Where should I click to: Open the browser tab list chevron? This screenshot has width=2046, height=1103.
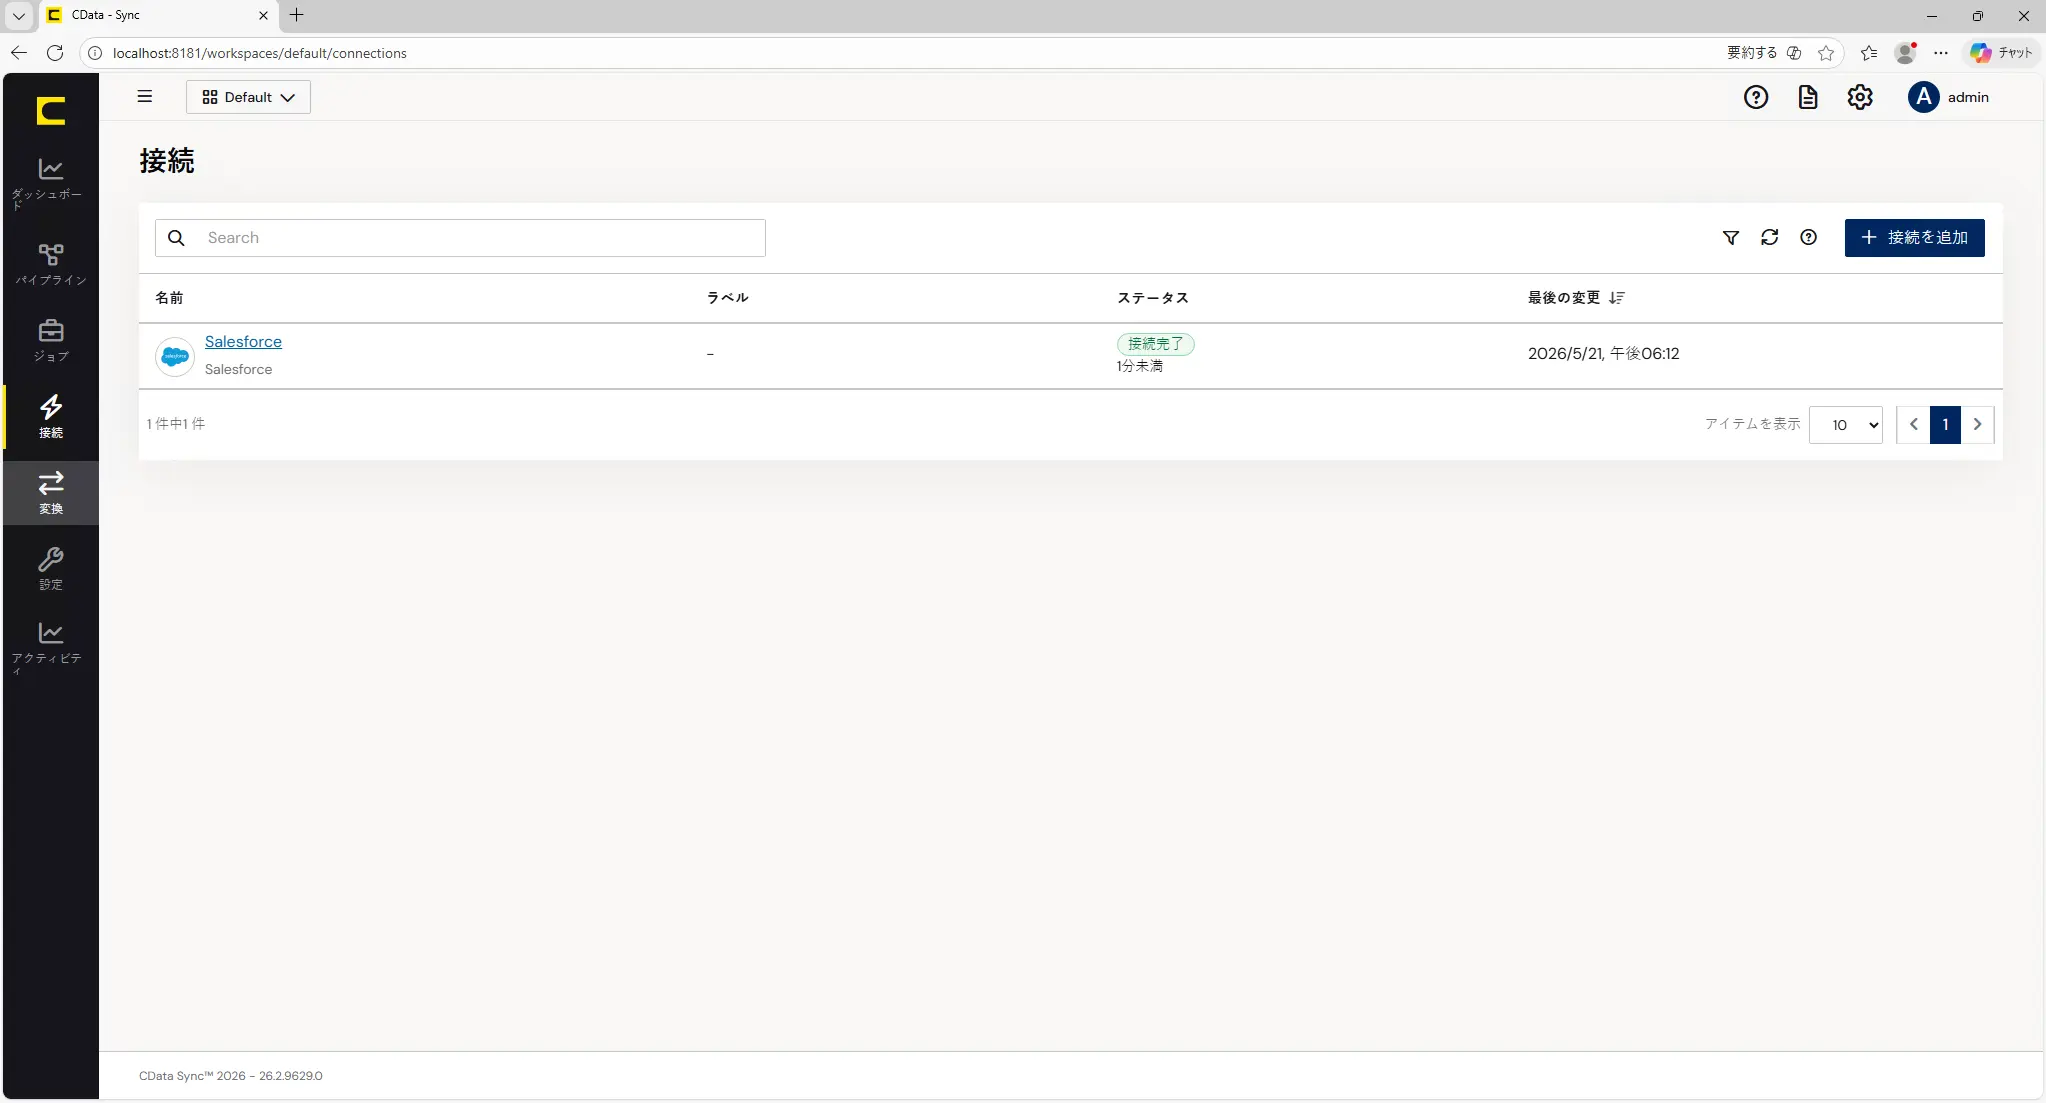[18, 15]
